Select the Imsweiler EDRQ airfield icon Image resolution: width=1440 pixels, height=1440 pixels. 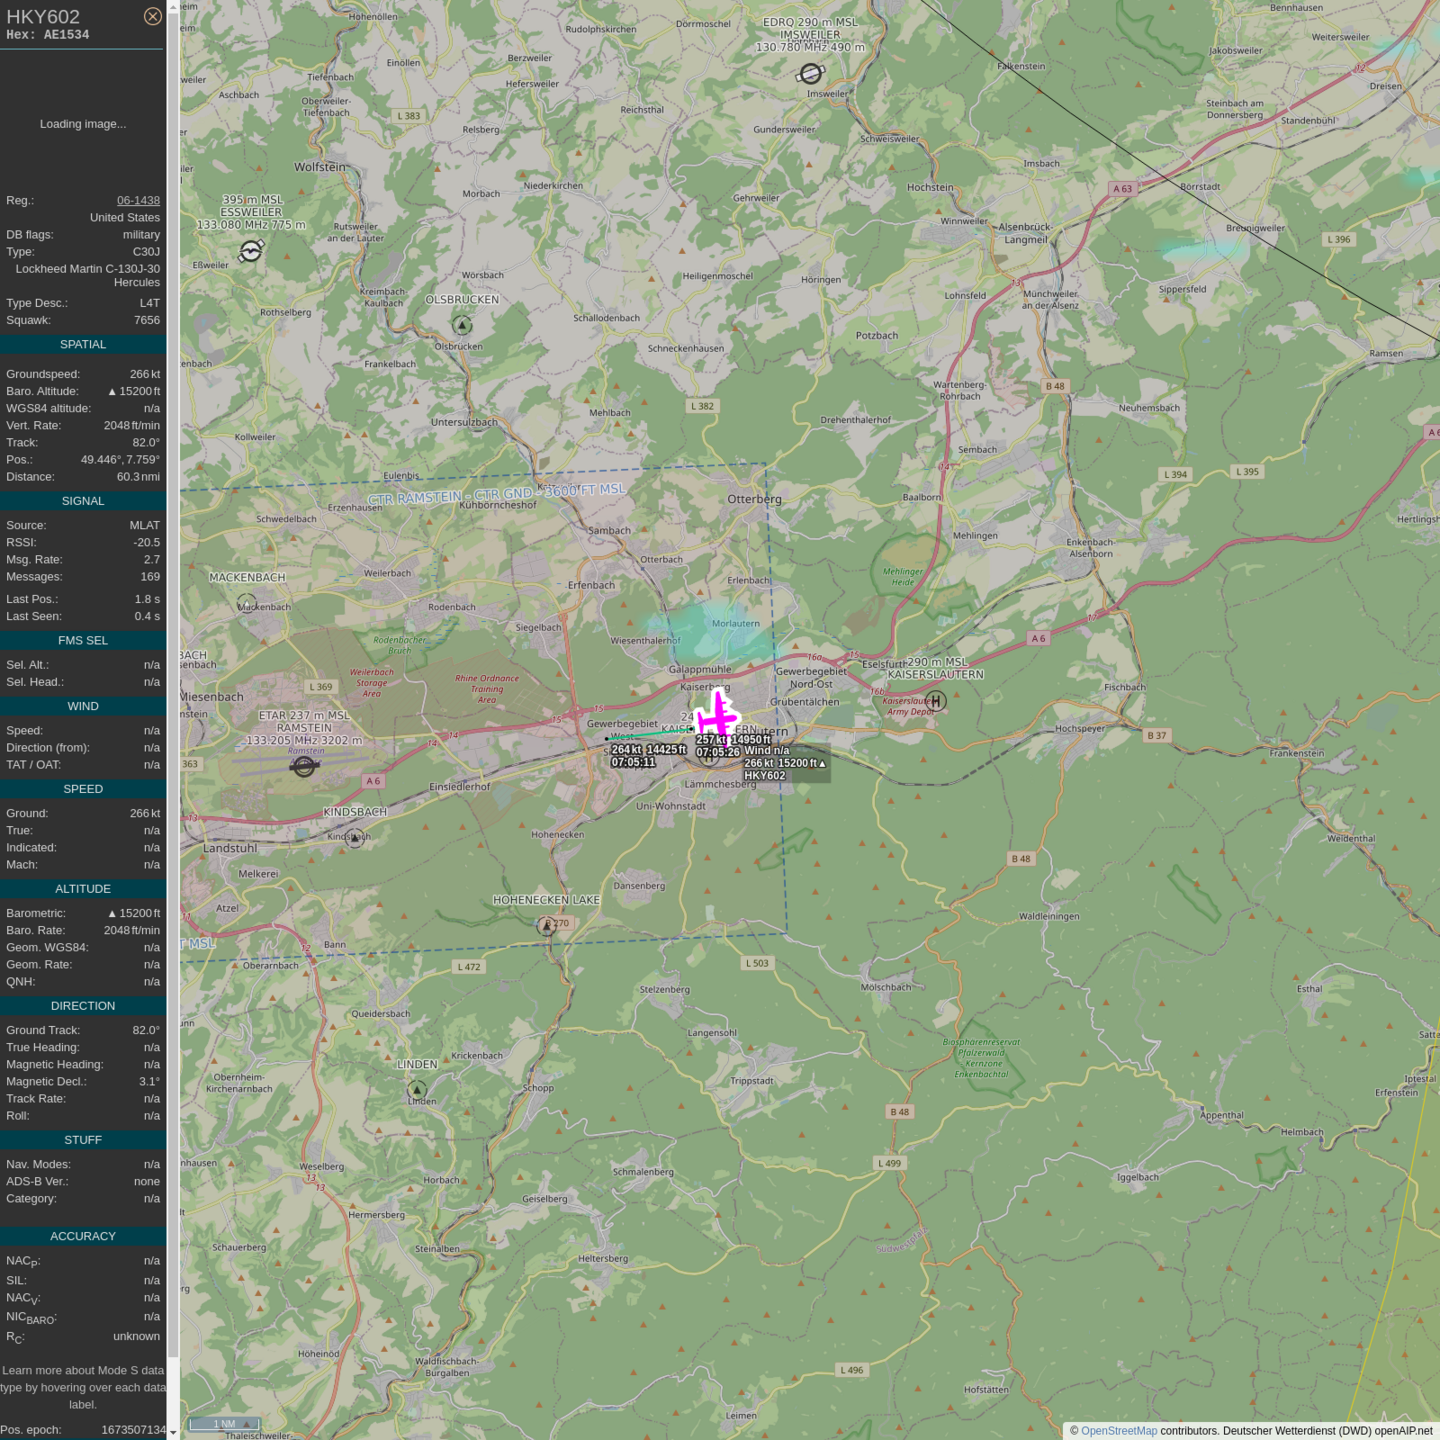point(810,73)
